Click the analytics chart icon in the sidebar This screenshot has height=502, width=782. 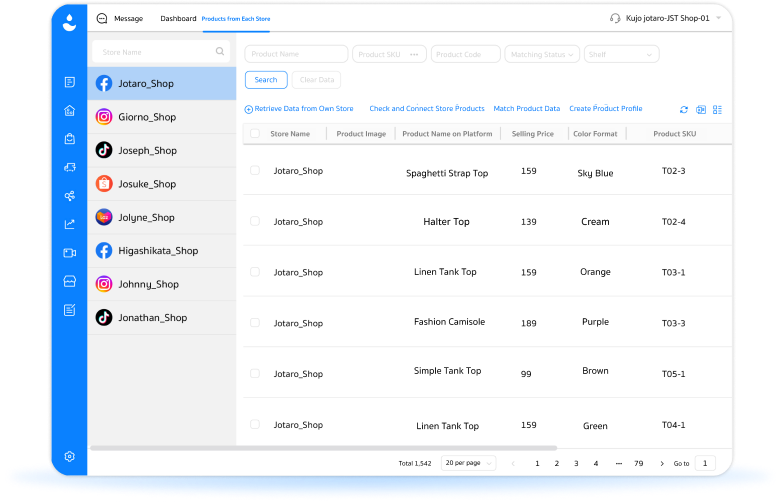coord(70,224)
